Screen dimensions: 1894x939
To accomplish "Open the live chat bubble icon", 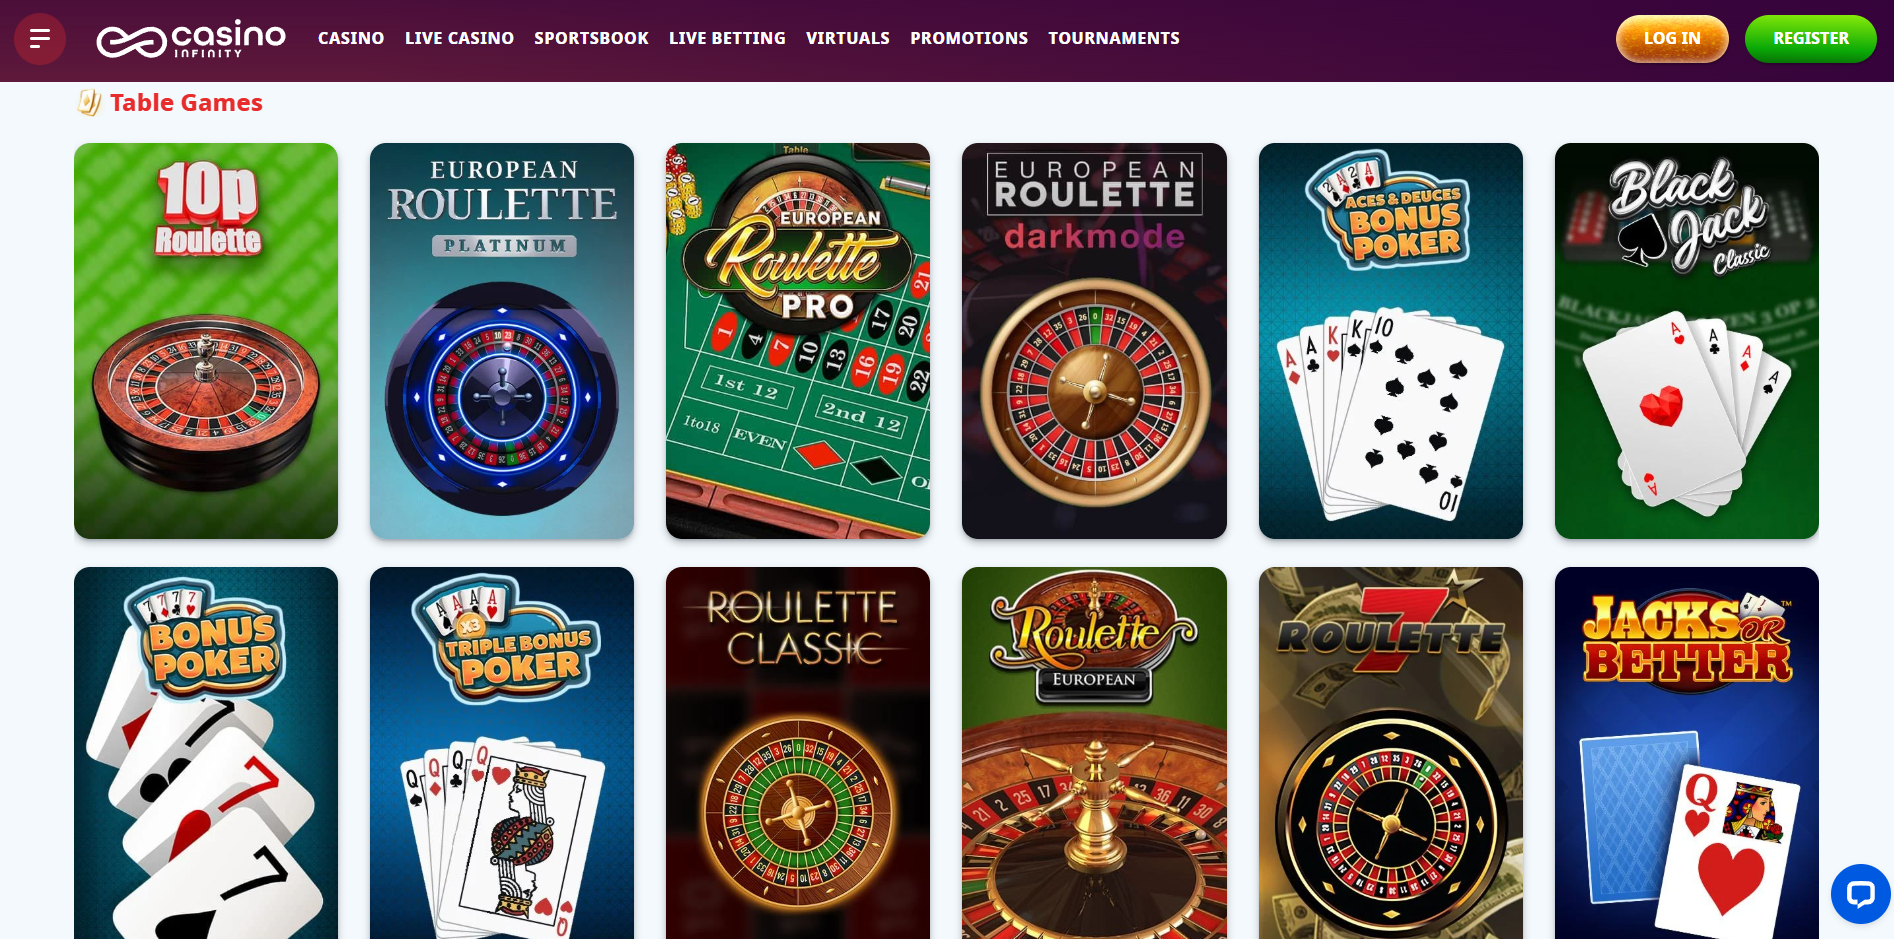I will [1860, 893].
